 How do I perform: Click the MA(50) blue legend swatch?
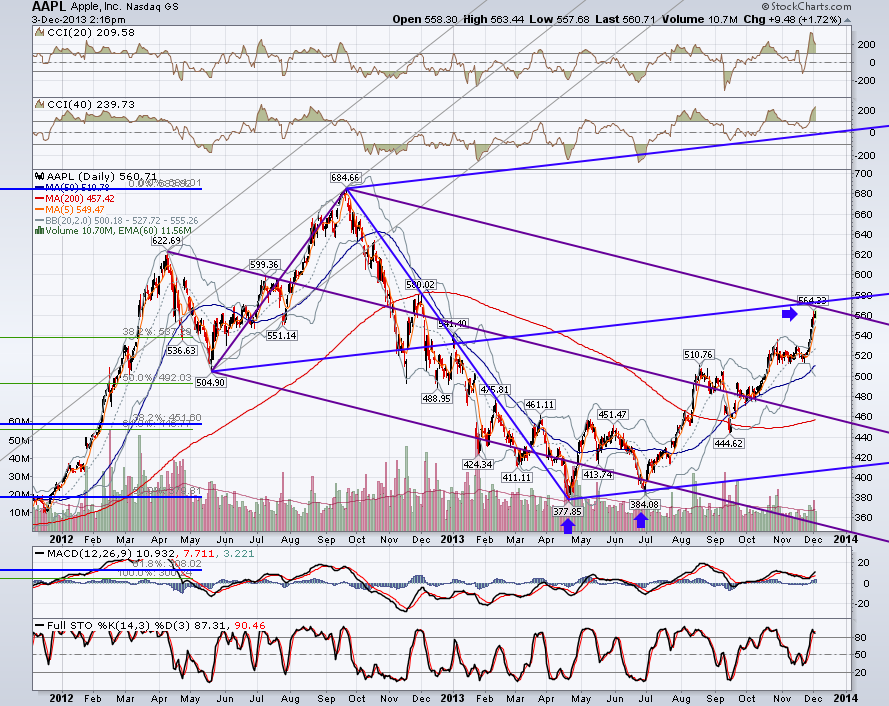coord(39,188)
